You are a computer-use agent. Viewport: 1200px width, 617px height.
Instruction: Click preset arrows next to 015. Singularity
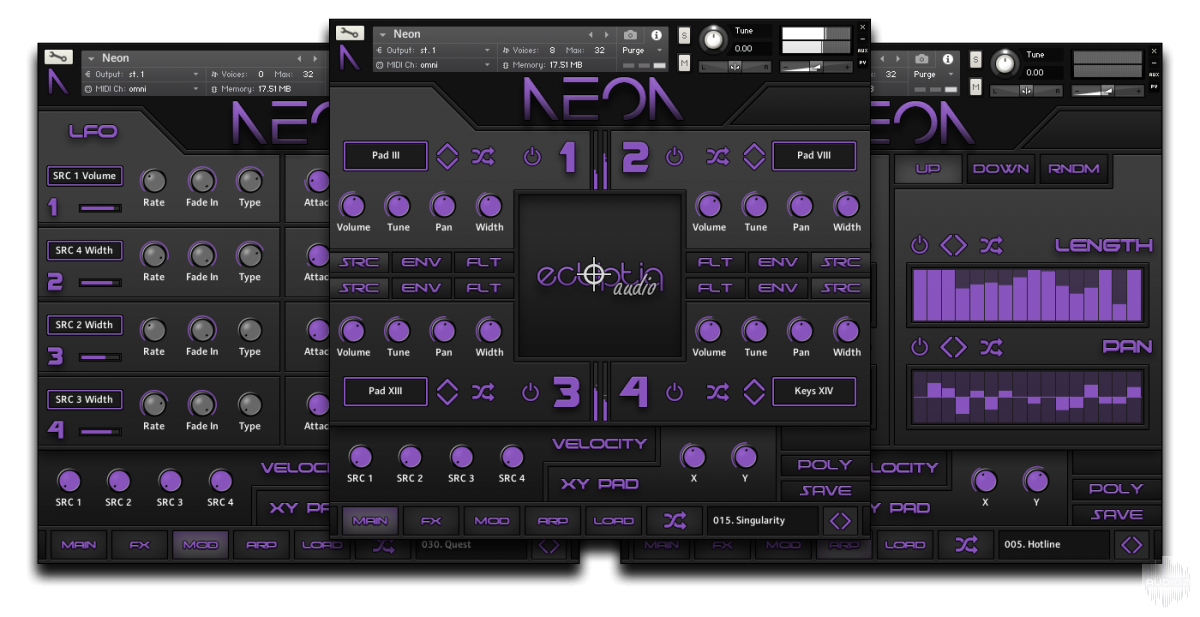pos(840,521)
